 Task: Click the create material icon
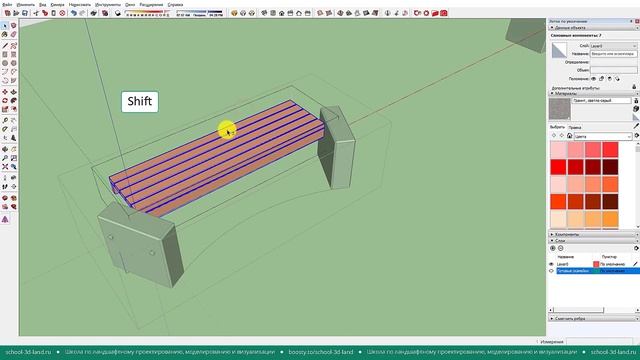[x=636, y=109]
